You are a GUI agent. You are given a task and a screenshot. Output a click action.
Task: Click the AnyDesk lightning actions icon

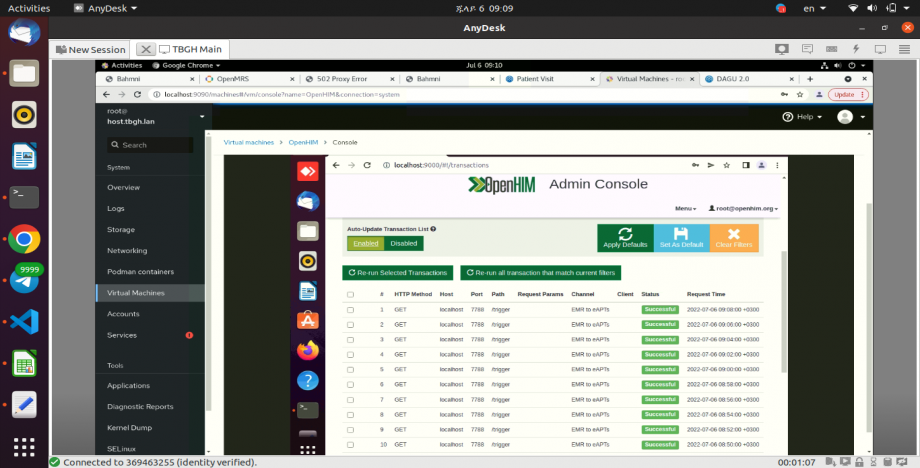[855, 49]
